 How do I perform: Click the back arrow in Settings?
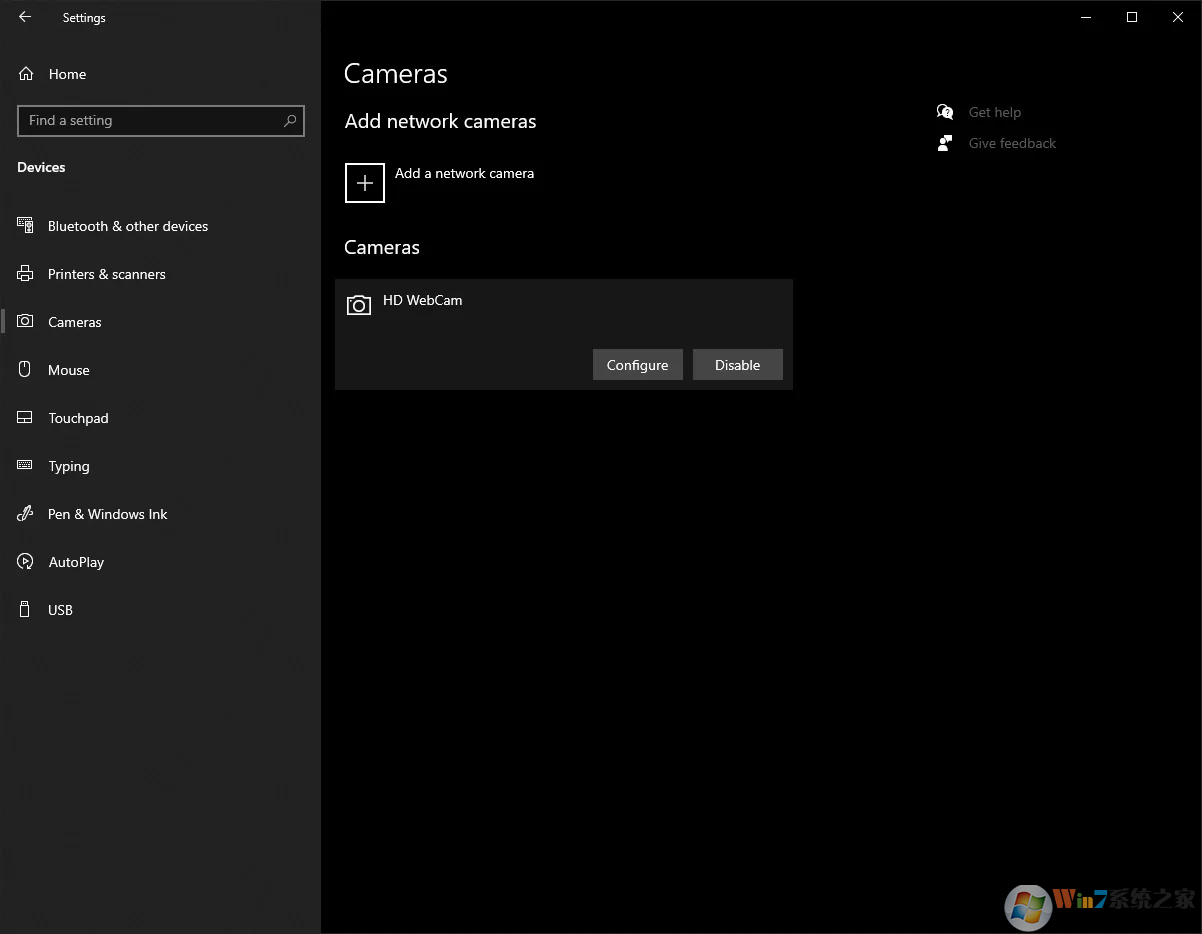click(x=25, y=17)
